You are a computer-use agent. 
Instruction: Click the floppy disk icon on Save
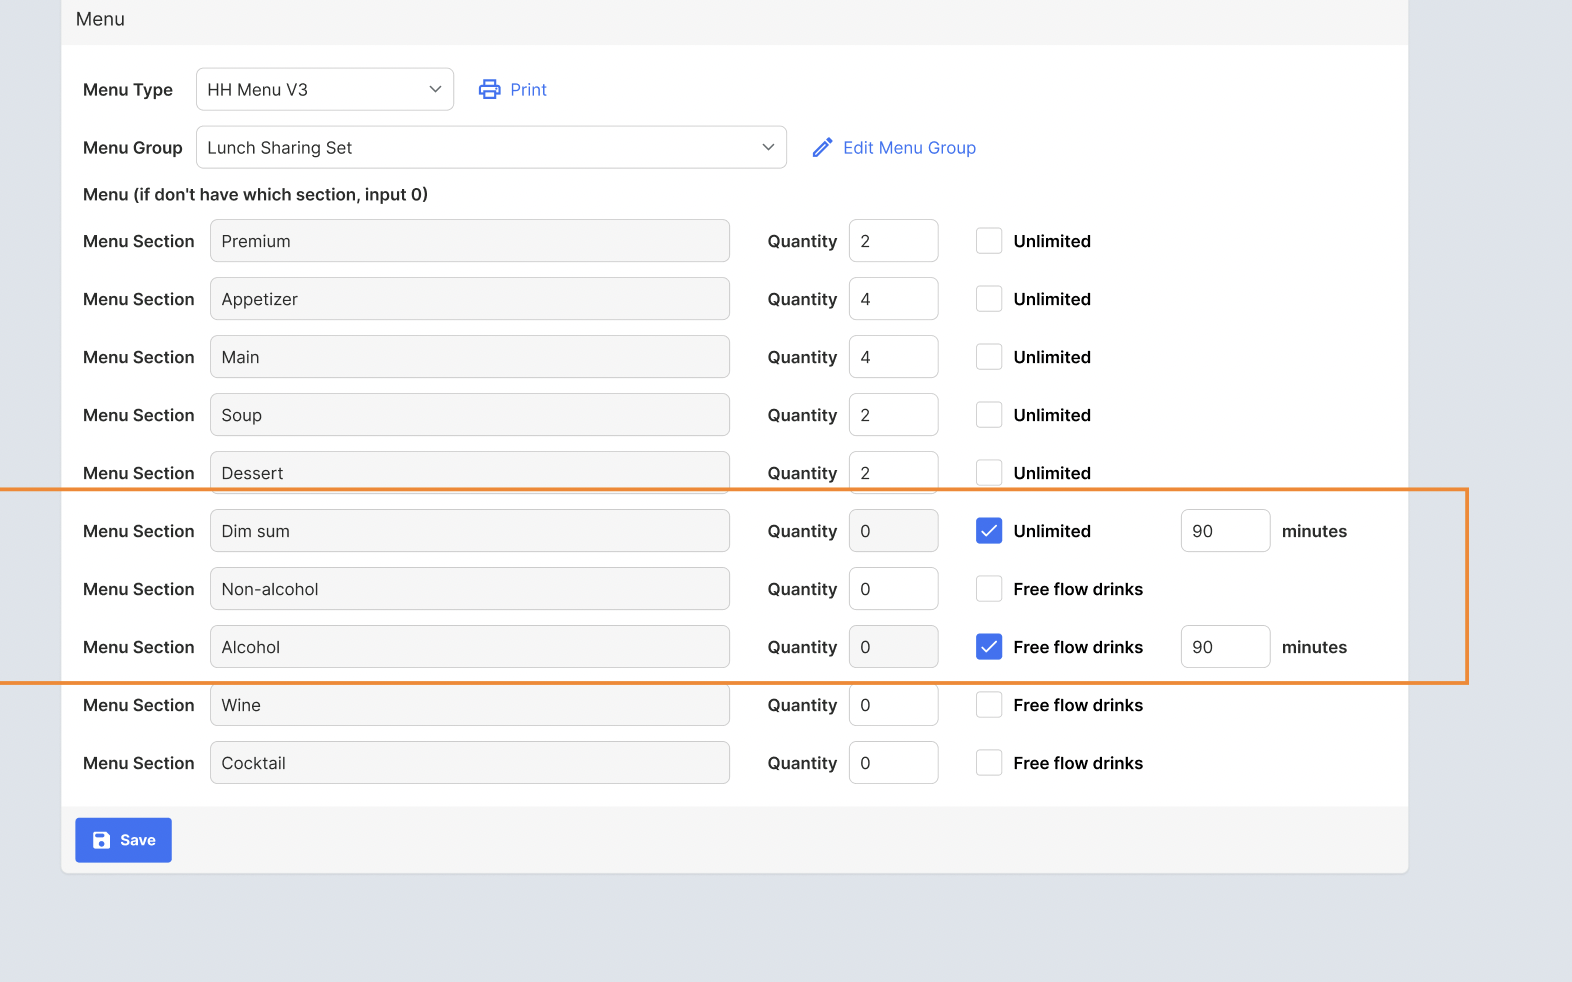[101, 840]
